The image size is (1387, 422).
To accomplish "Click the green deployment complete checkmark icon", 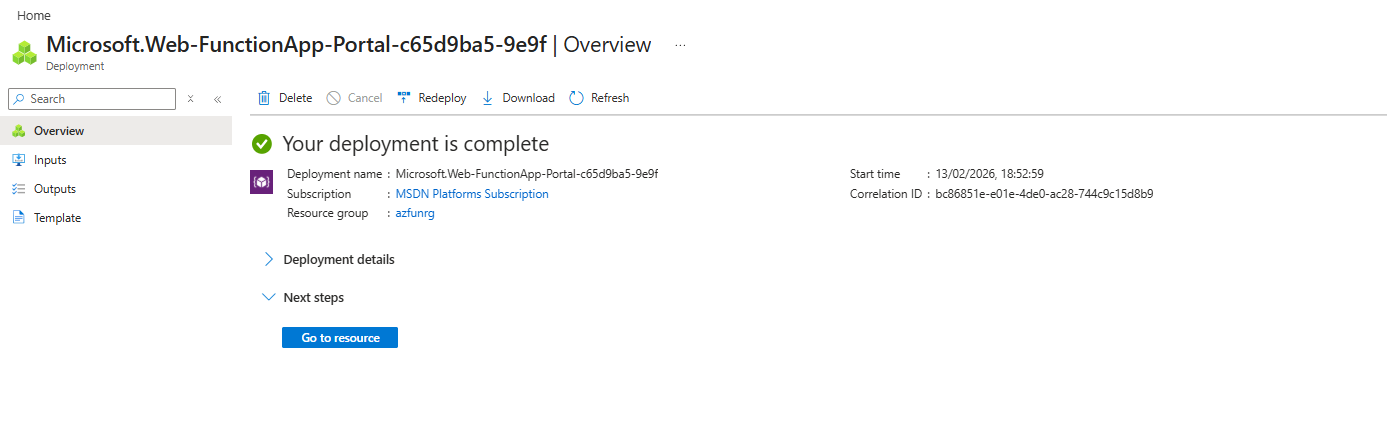I will [262, 144].
